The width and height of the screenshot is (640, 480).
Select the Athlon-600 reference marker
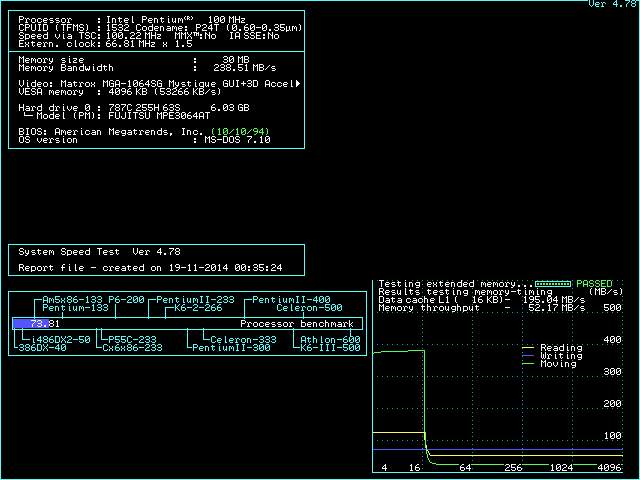330,340
